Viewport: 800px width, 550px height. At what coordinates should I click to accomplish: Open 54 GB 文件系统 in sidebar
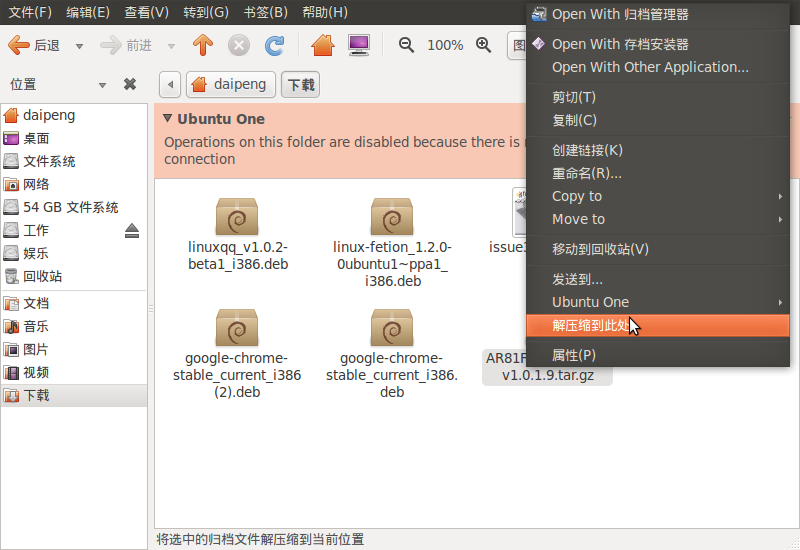pyautogui.click(x=74, y=207)
